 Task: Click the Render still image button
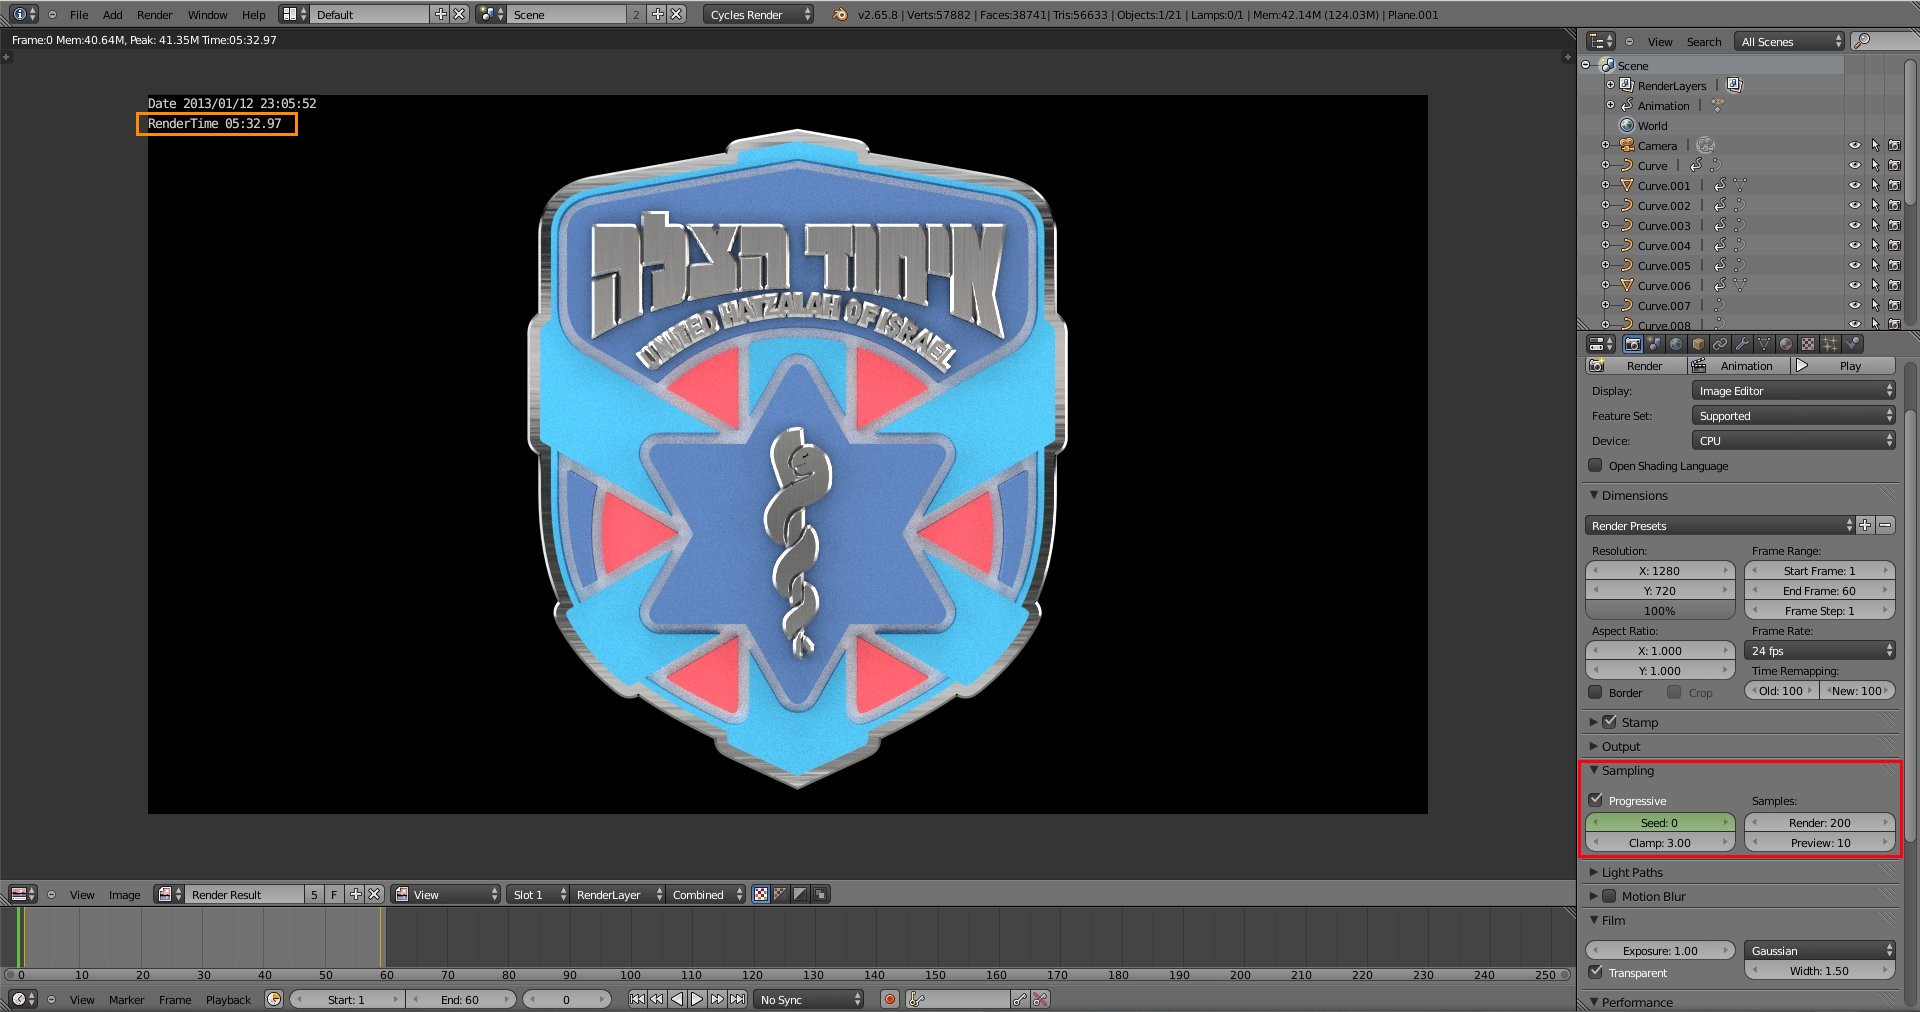[x=1636, y=366]
